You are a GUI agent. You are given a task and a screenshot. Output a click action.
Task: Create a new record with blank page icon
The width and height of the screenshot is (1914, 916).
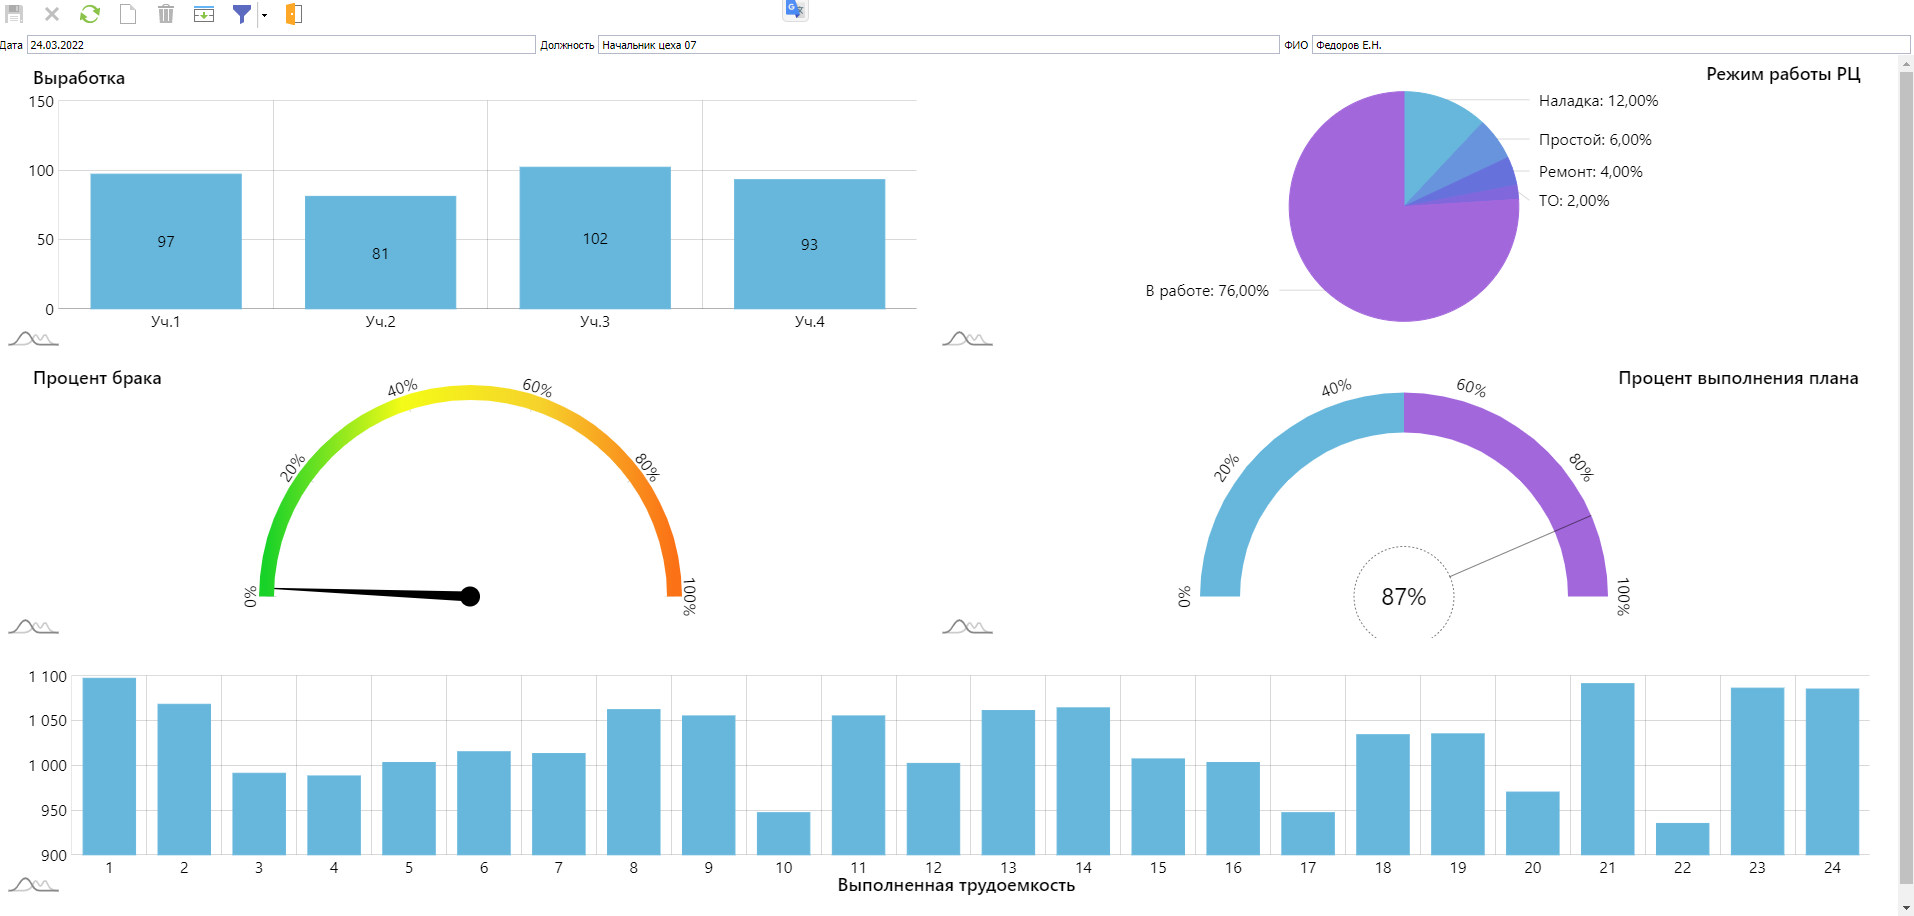(128, 14)
